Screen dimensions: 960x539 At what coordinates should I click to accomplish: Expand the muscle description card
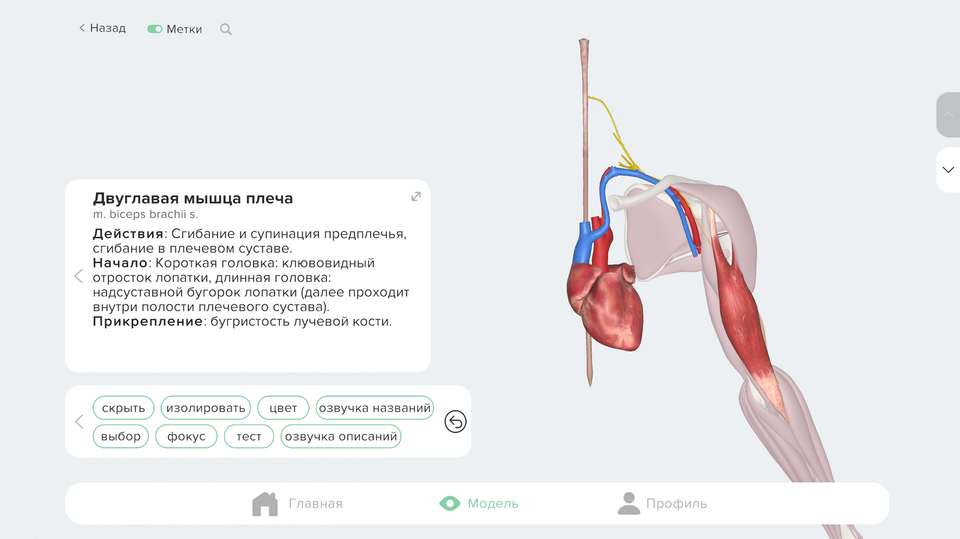point(416,196)
